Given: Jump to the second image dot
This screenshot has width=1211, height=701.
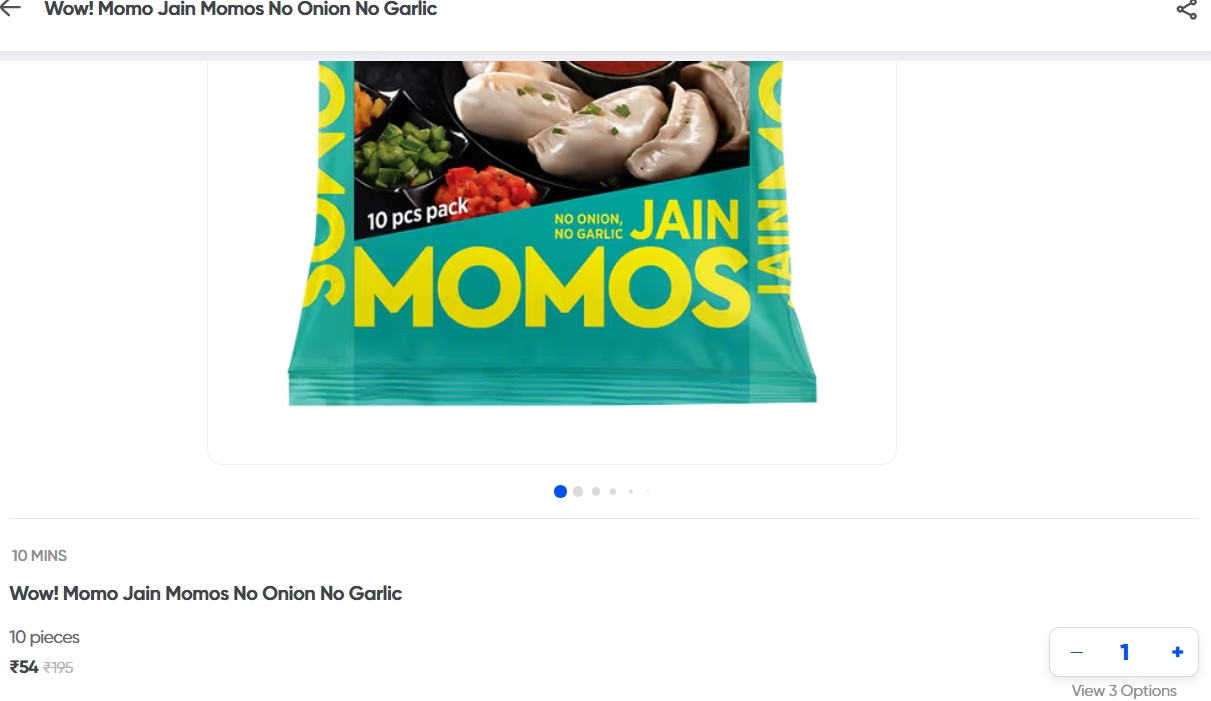Looking at the screenshot, I should (578, 491).
